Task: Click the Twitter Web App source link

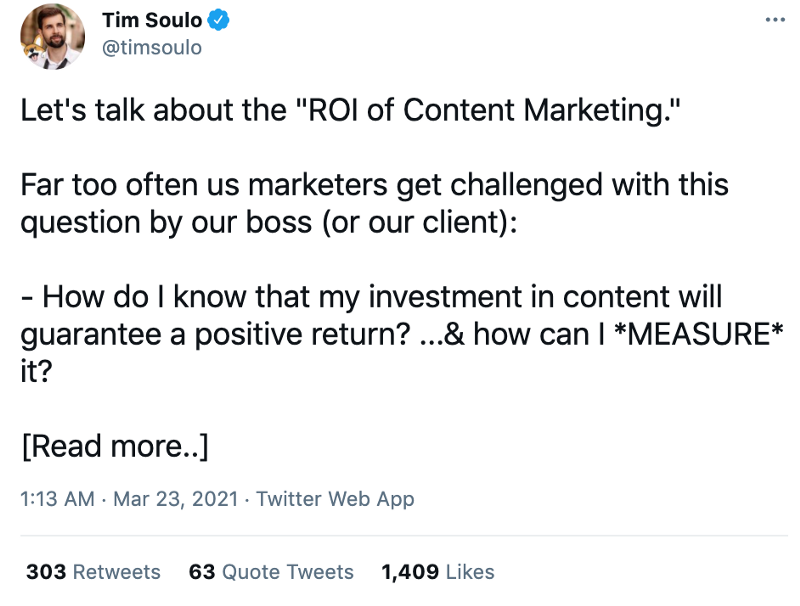Action: [335, 499]
